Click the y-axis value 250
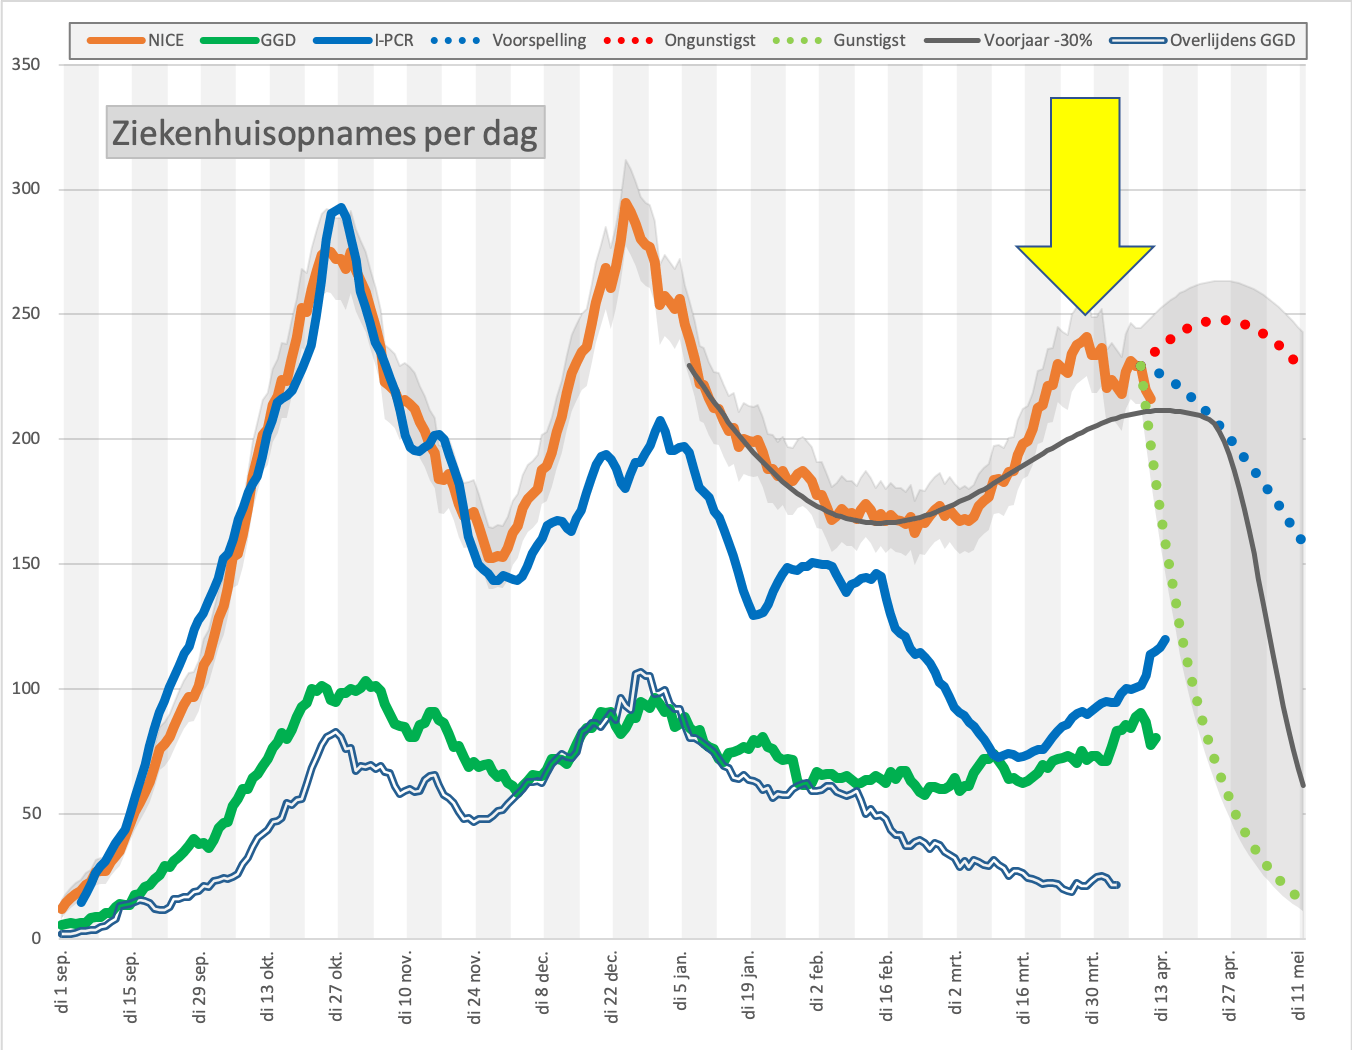Image resolution: width=1352 pixels, height=1050 pixels. tap(26, 314)
